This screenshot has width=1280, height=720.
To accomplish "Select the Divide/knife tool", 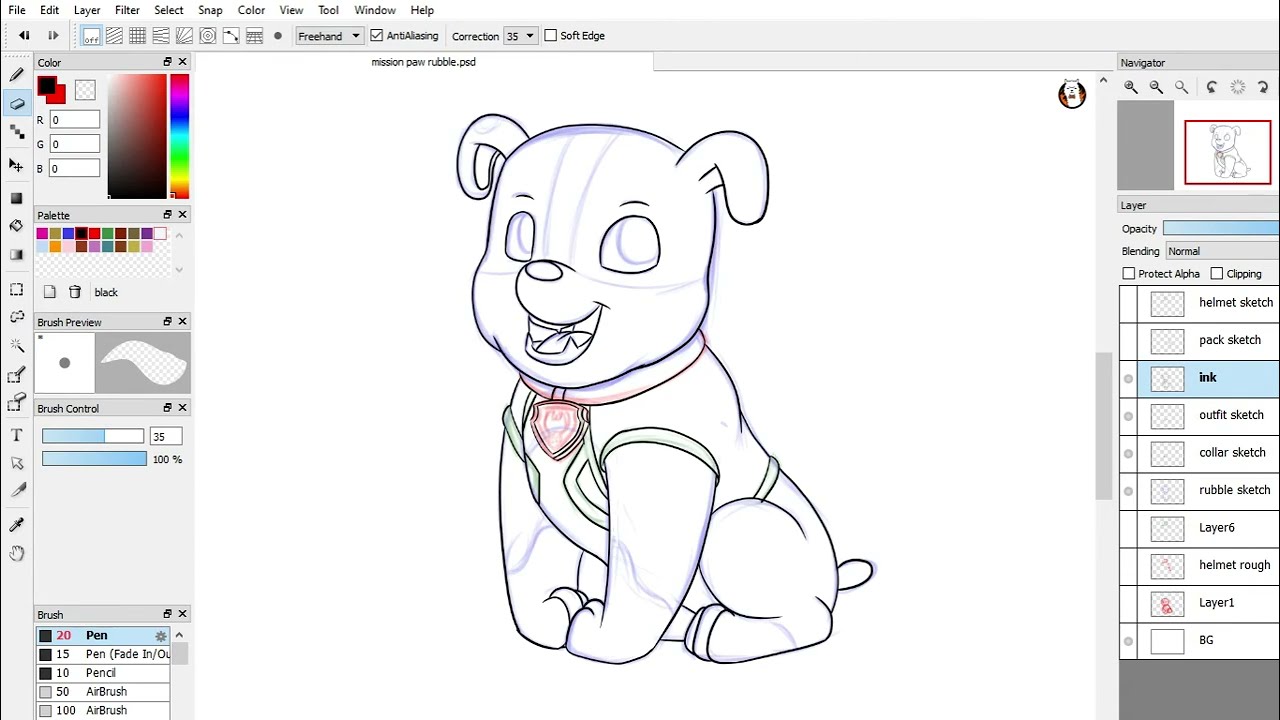I will 16,490.
